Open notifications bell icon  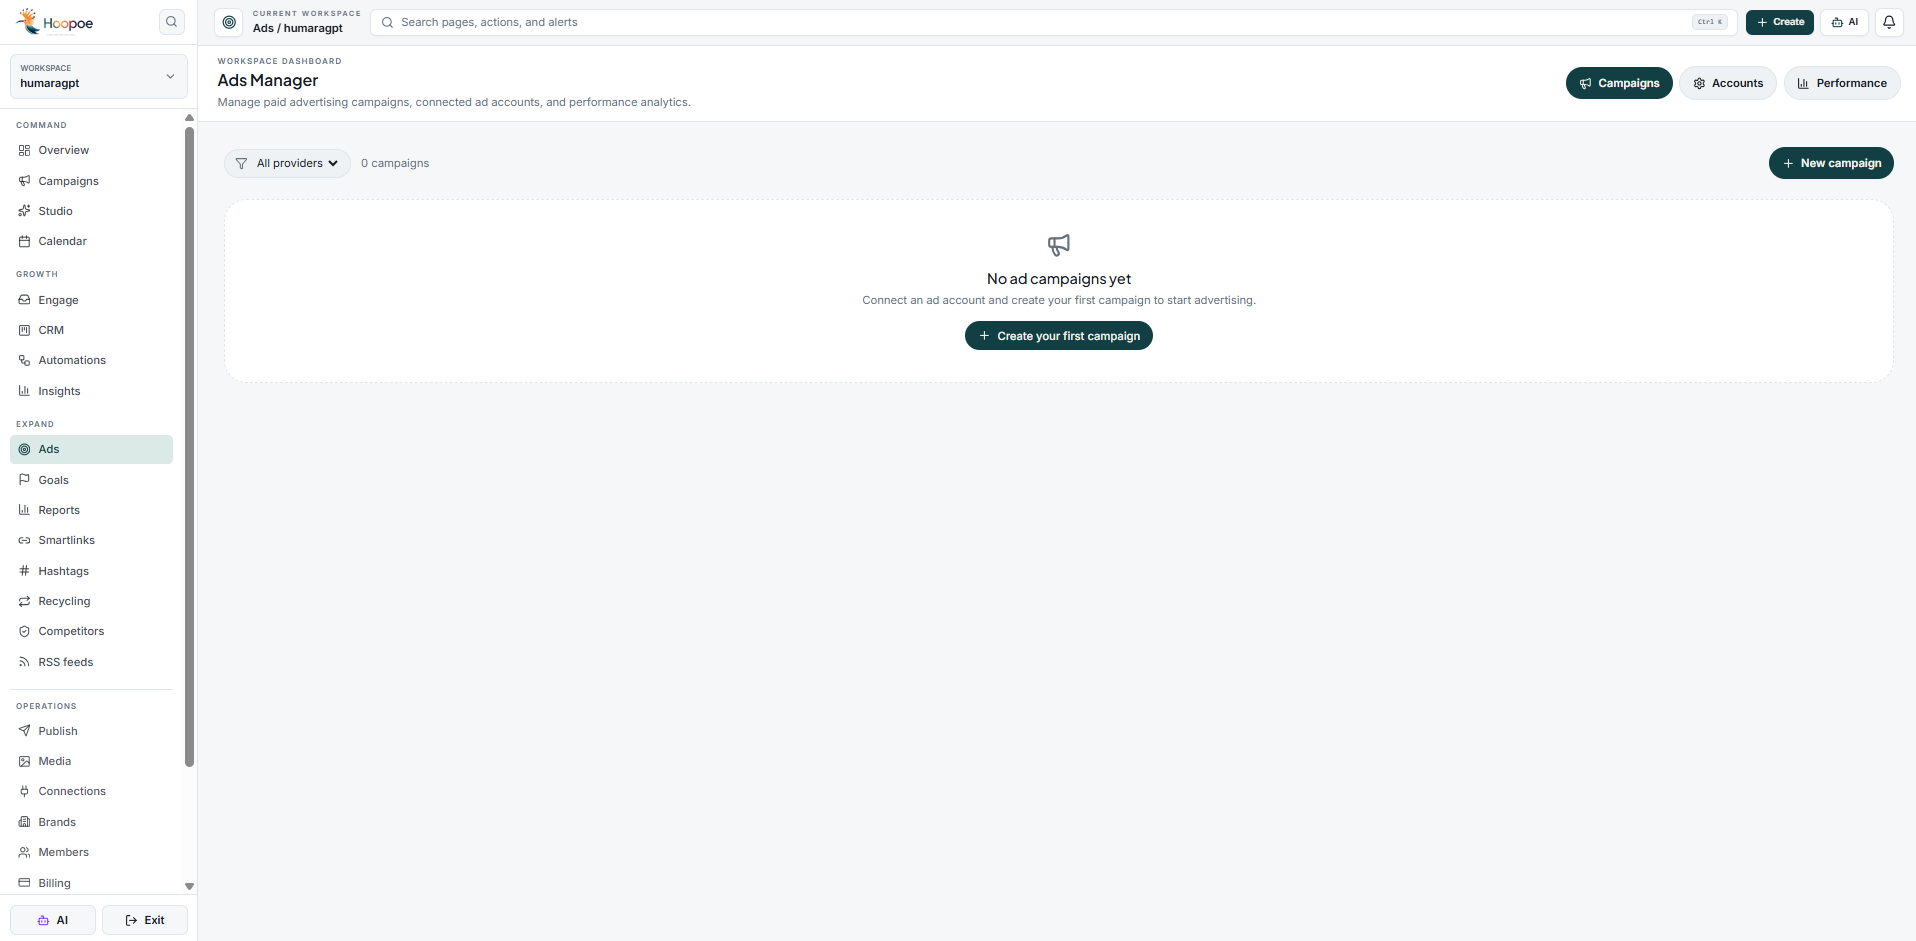tap(1889, 22)
